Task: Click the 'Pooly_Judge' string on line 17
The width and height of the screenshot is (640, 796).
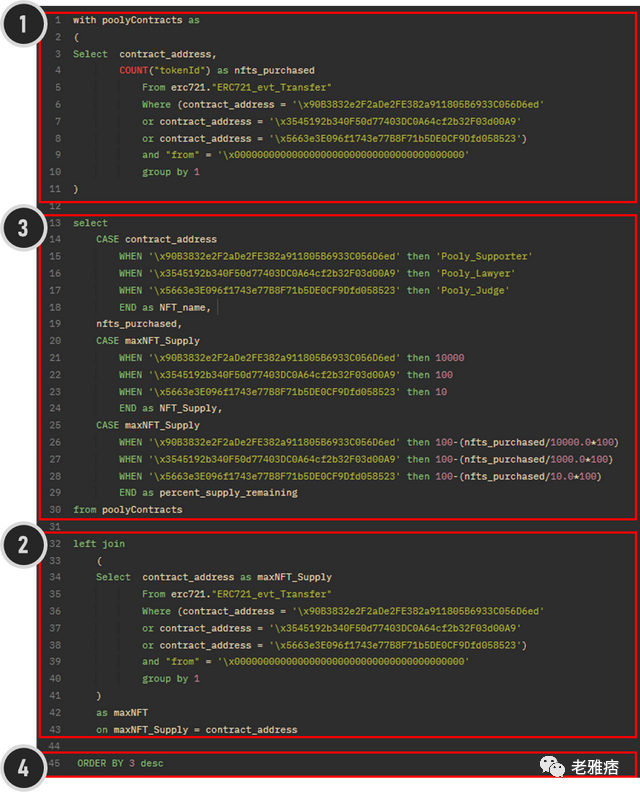Action: 473,290
